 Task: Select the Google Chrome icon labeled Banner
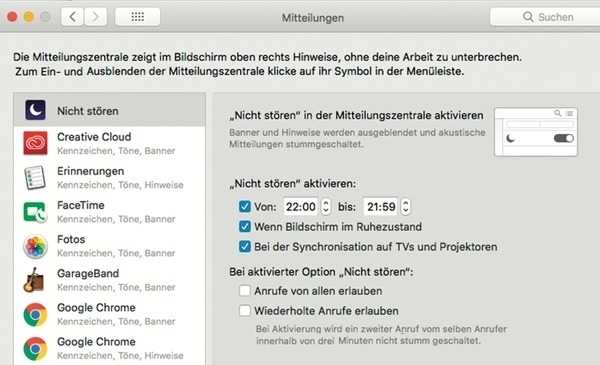[35, 314]
